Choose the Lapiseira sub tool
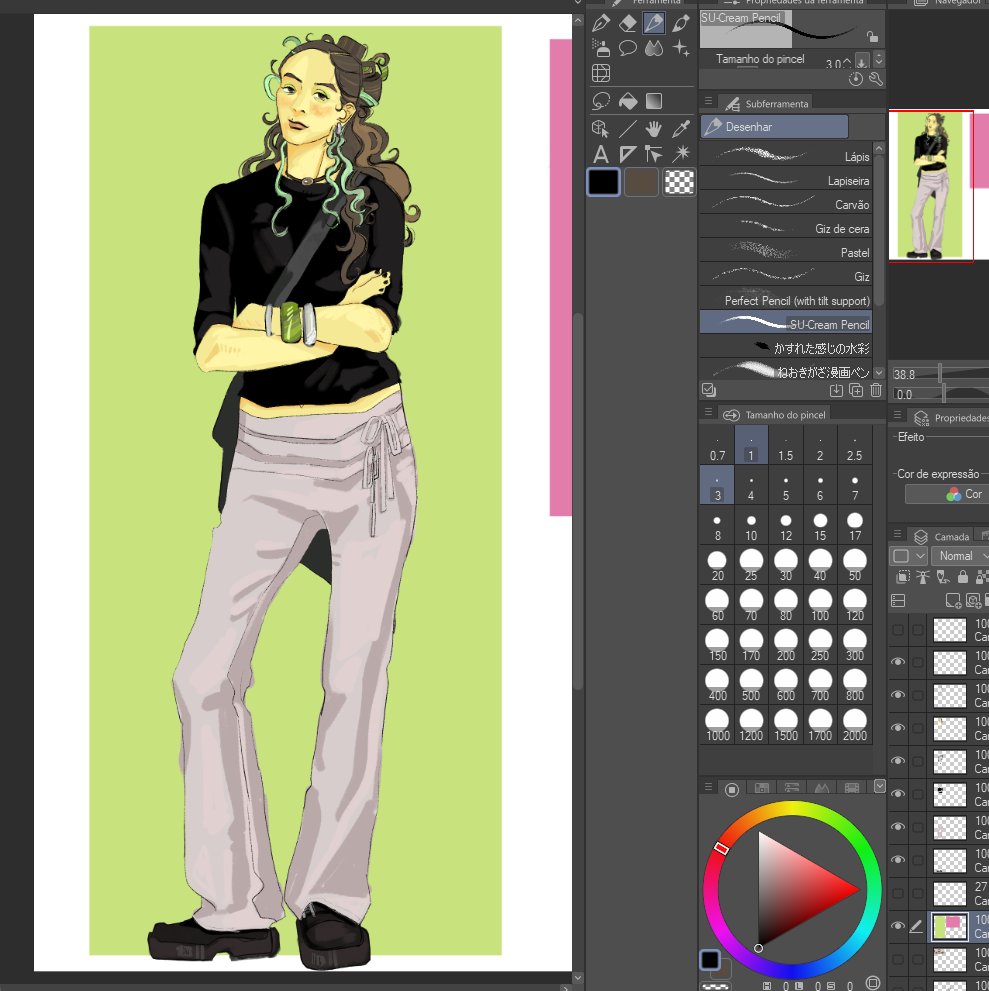This screenshot has width=989, height=991. pos(786,180)
